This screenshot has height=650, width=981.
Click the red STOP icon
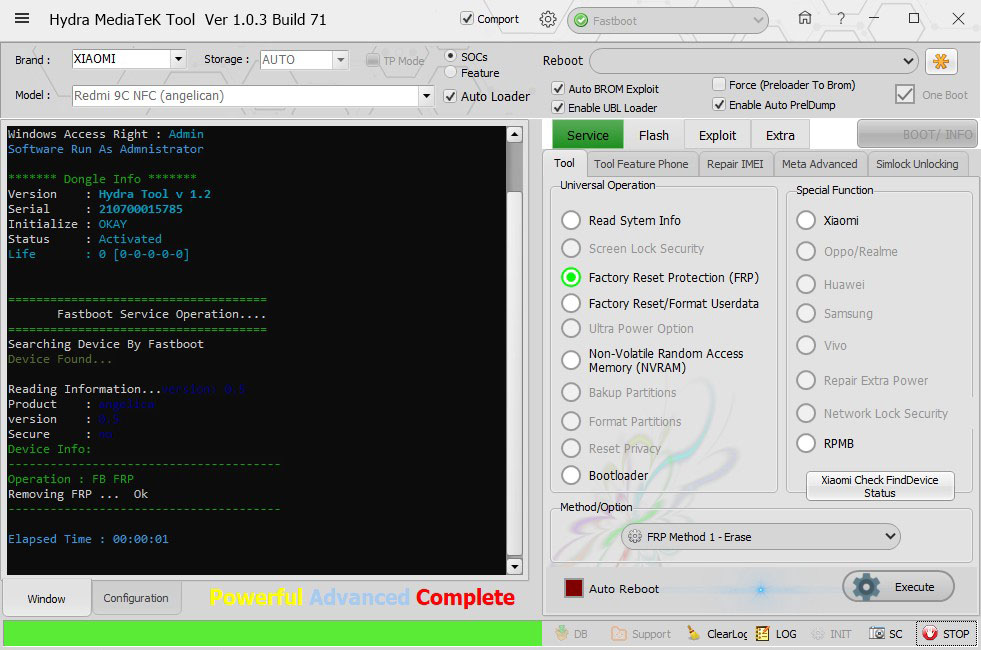point(946,634)
